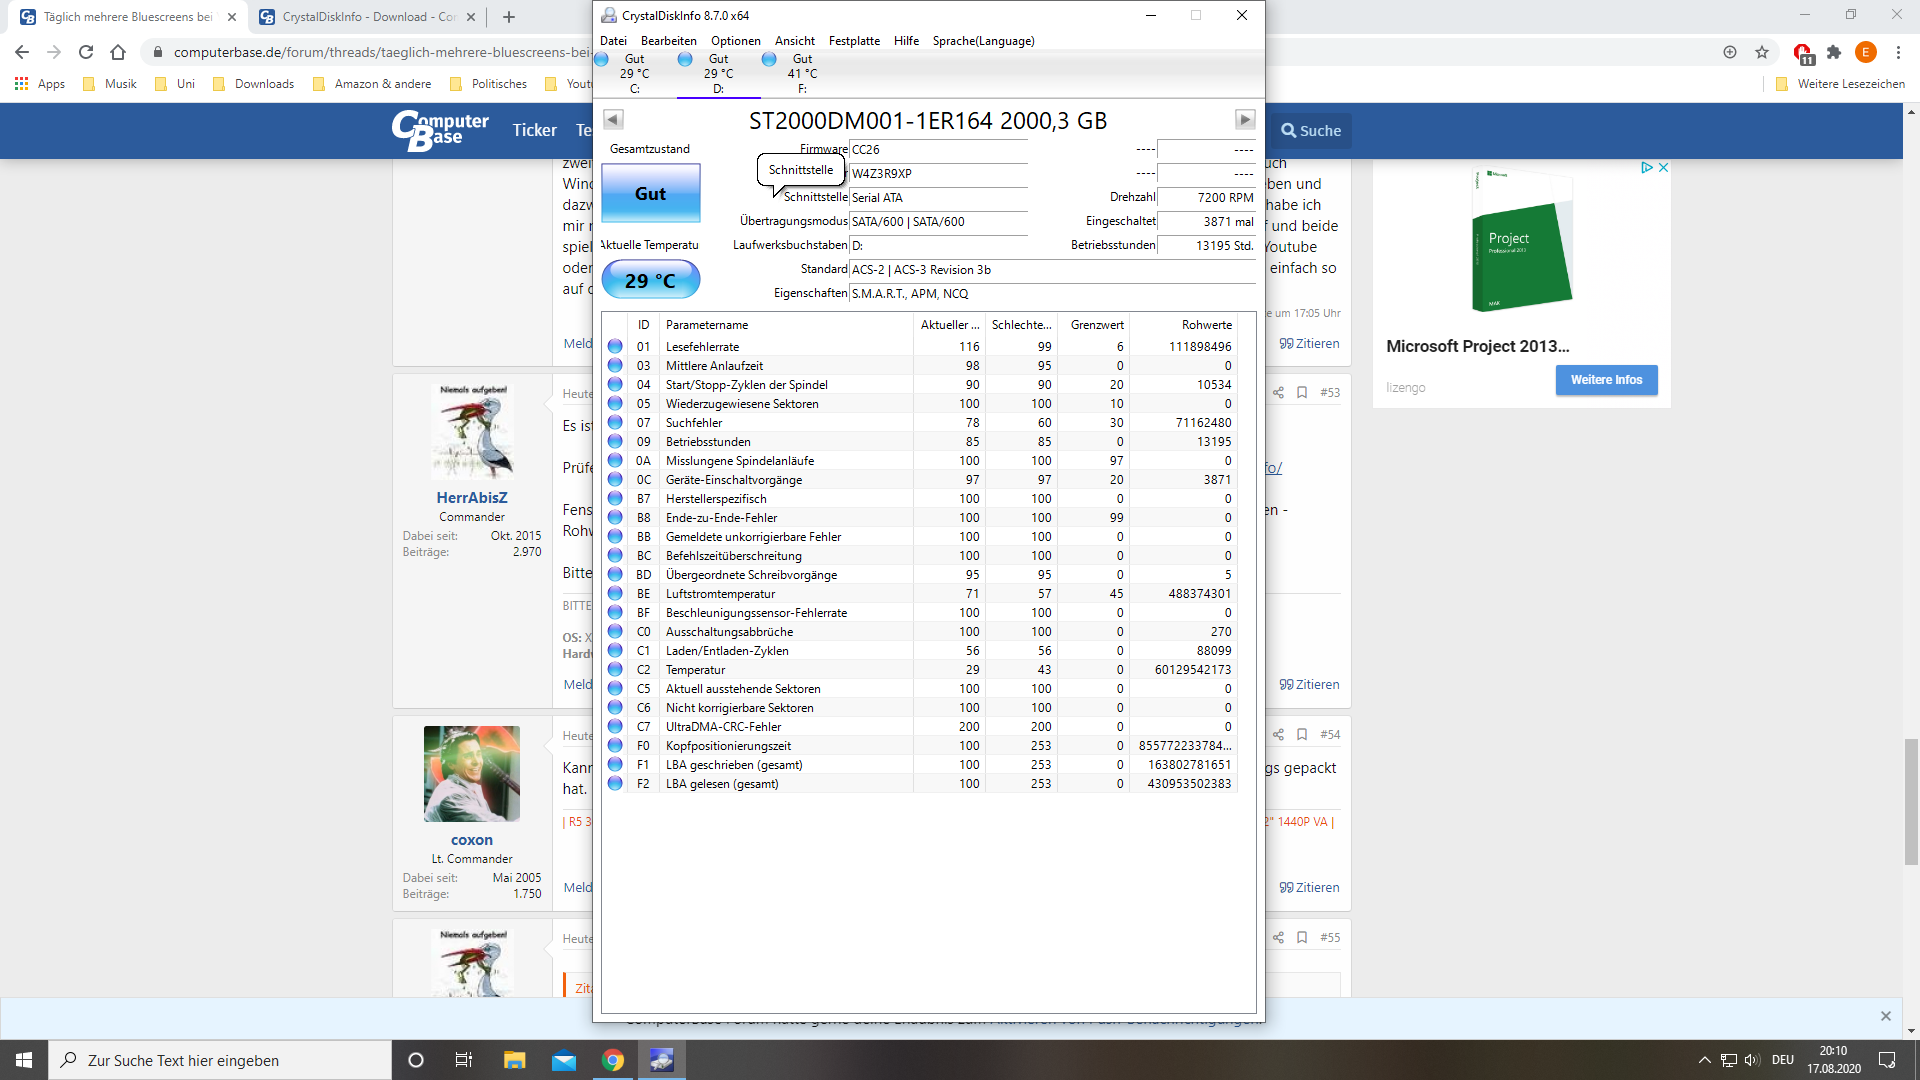Click the 29 °C temperature button
The width and height of the screenshot is (1920, 1080).
650,281
